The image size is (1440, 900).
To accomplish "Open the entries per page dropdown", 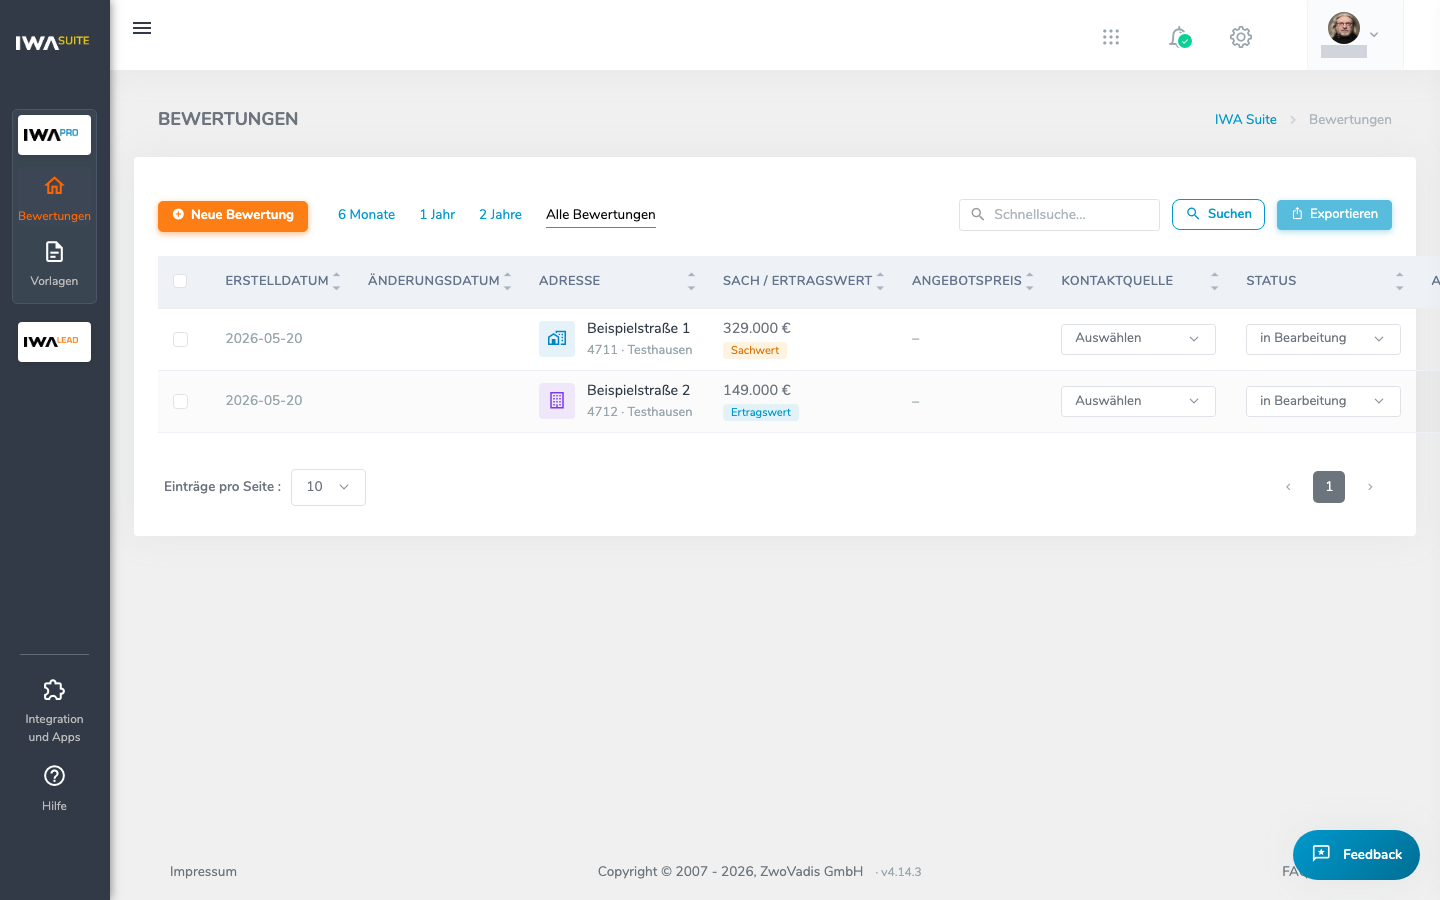I will pyautogui.click(x=328, y=487).
